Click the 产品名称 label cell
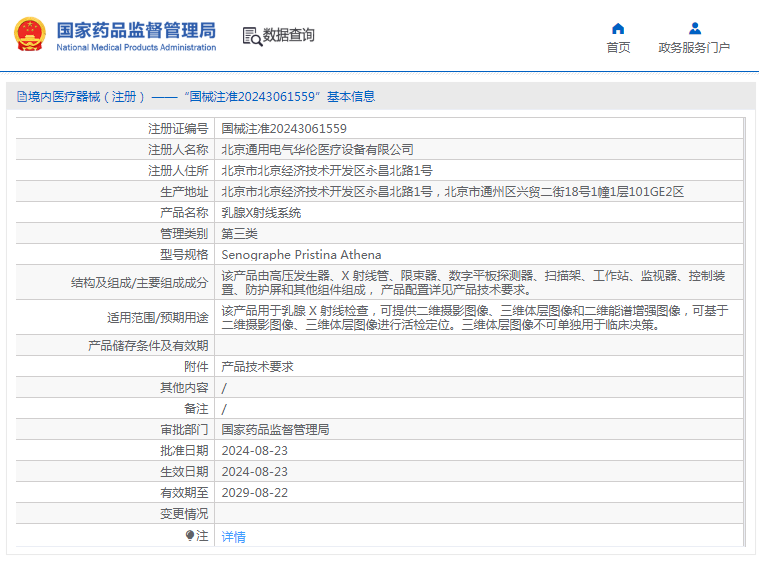This screenshot has width=759, height=564. pos(184,213)
